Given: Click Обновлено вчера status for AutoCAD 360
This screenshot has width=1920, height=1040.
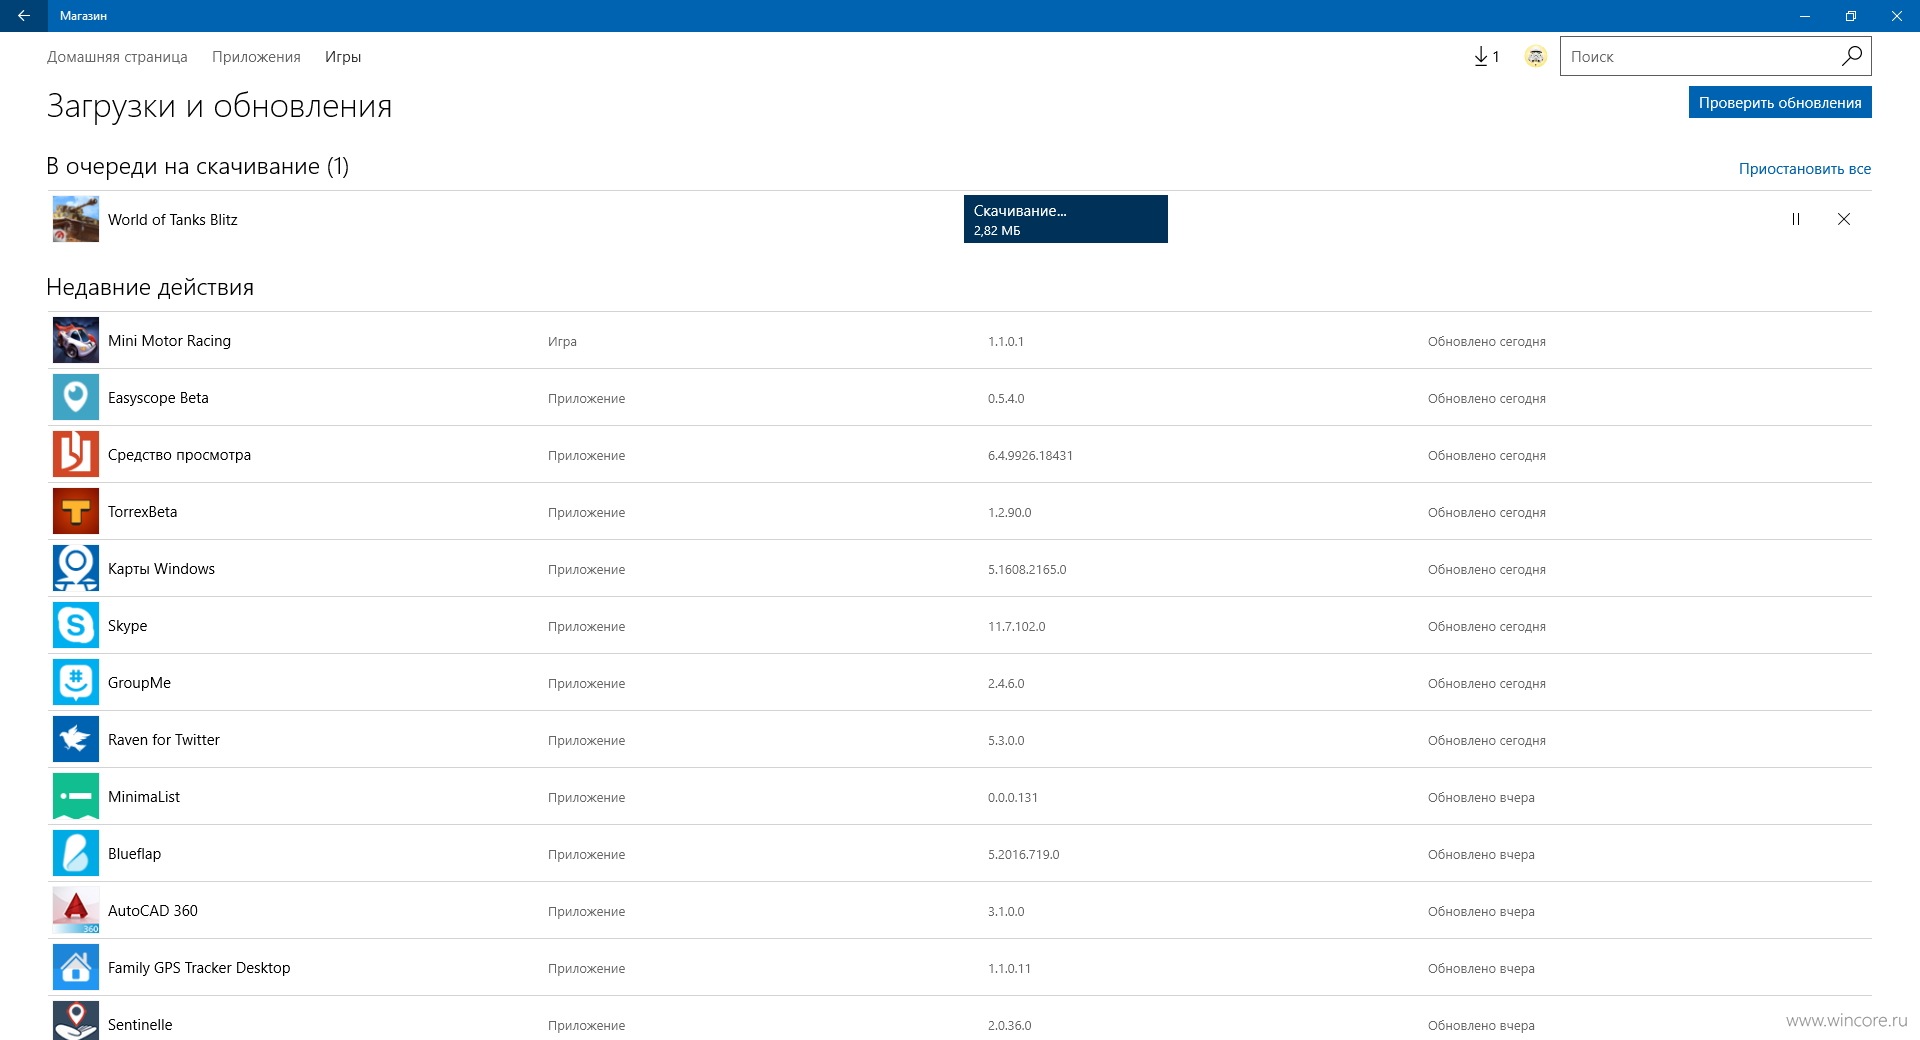Looking at the screenshot, I should point(1481,912).
